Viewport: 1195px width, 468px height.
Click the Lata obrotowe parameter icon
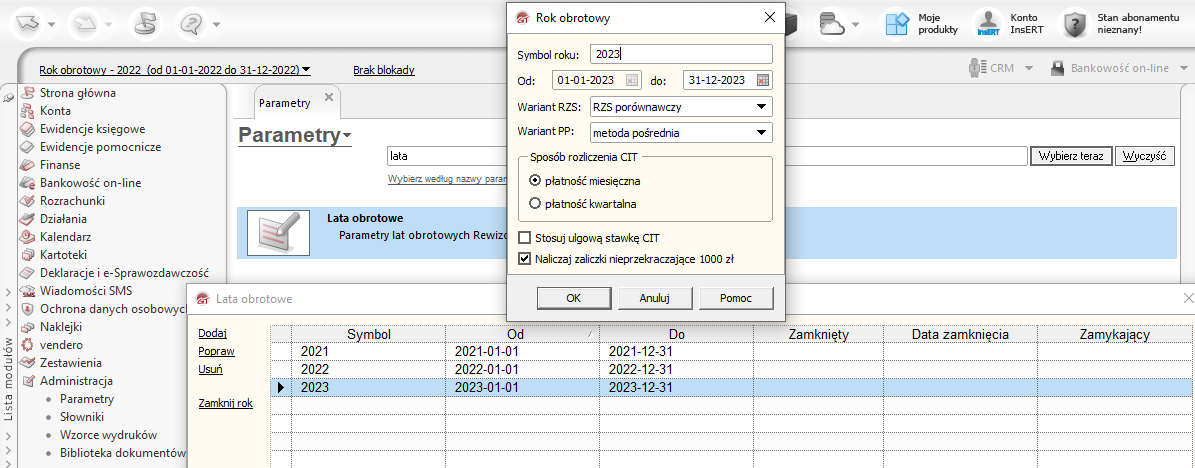pos(272,232)
